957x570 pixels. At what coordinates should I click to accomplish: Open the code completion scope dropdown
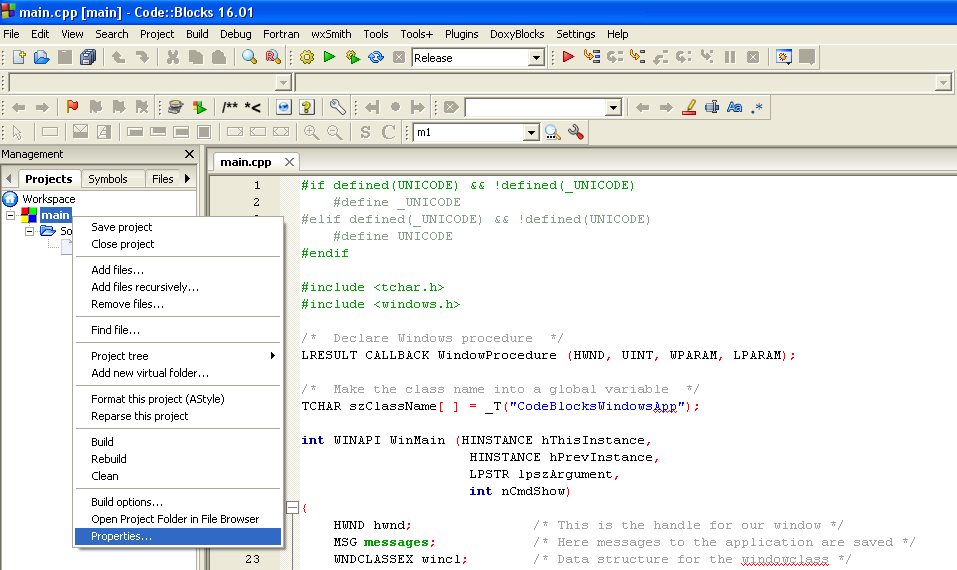tap(283, 82)
